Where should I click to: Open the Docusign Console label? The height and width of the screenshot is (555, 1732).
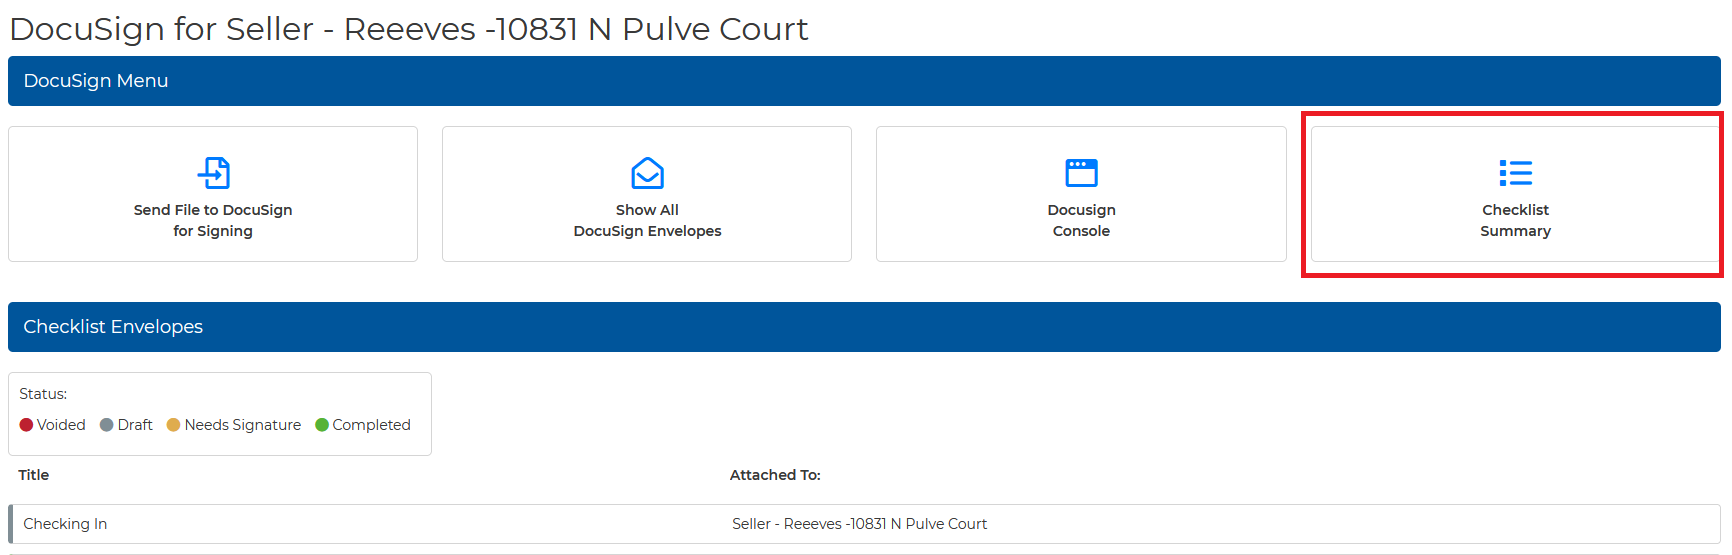(1081, 220)
